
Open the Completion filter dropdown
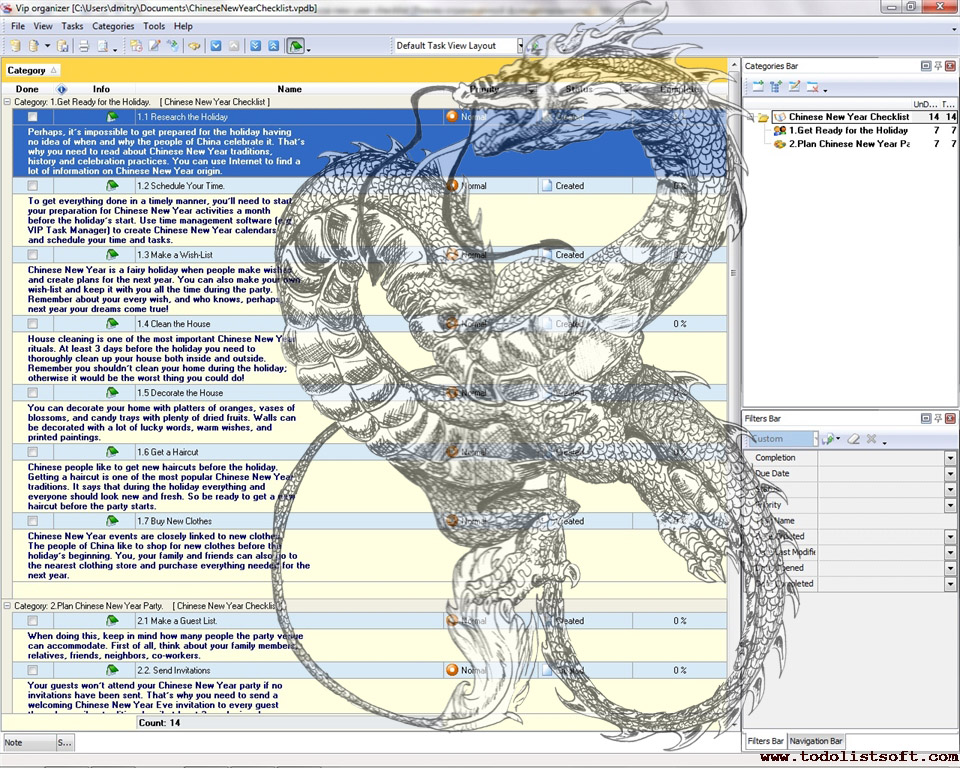(950, 458)
